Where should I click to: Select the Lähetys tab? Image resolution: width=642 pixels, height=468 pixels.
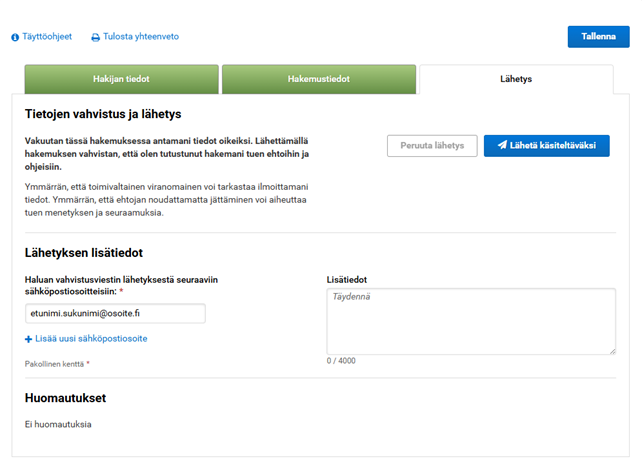516,79
